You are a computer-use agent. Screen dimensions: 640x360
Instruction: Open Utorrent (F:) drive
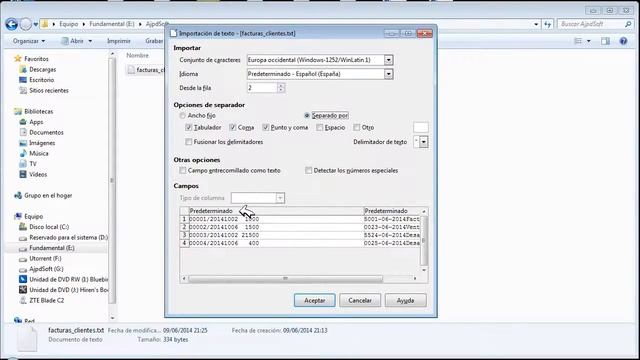coord(45,258)
